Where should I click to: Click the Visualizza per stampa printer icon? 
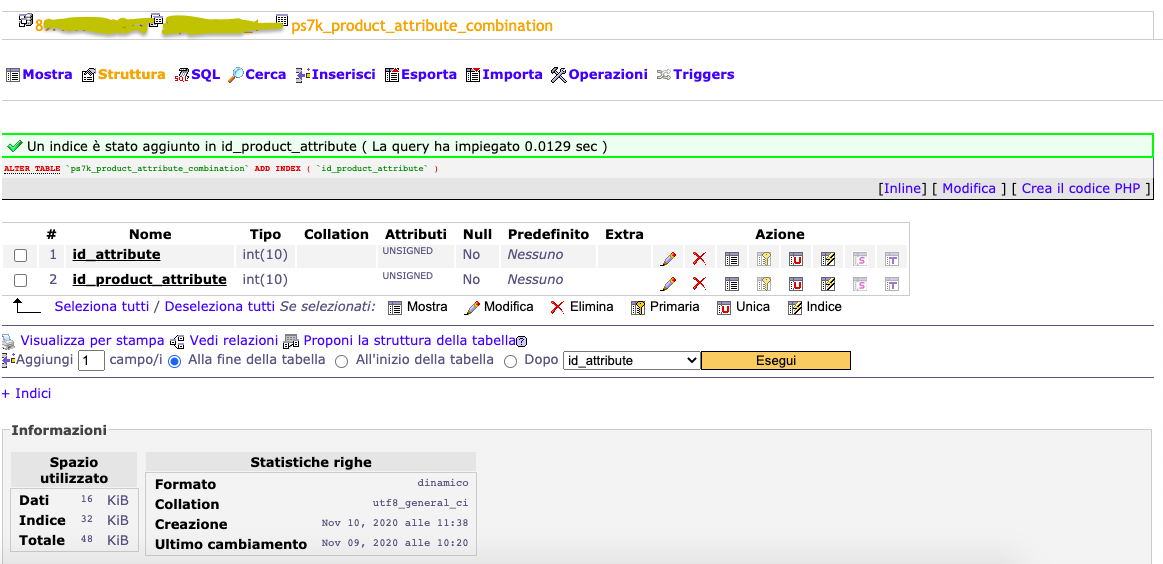point(8,341)
